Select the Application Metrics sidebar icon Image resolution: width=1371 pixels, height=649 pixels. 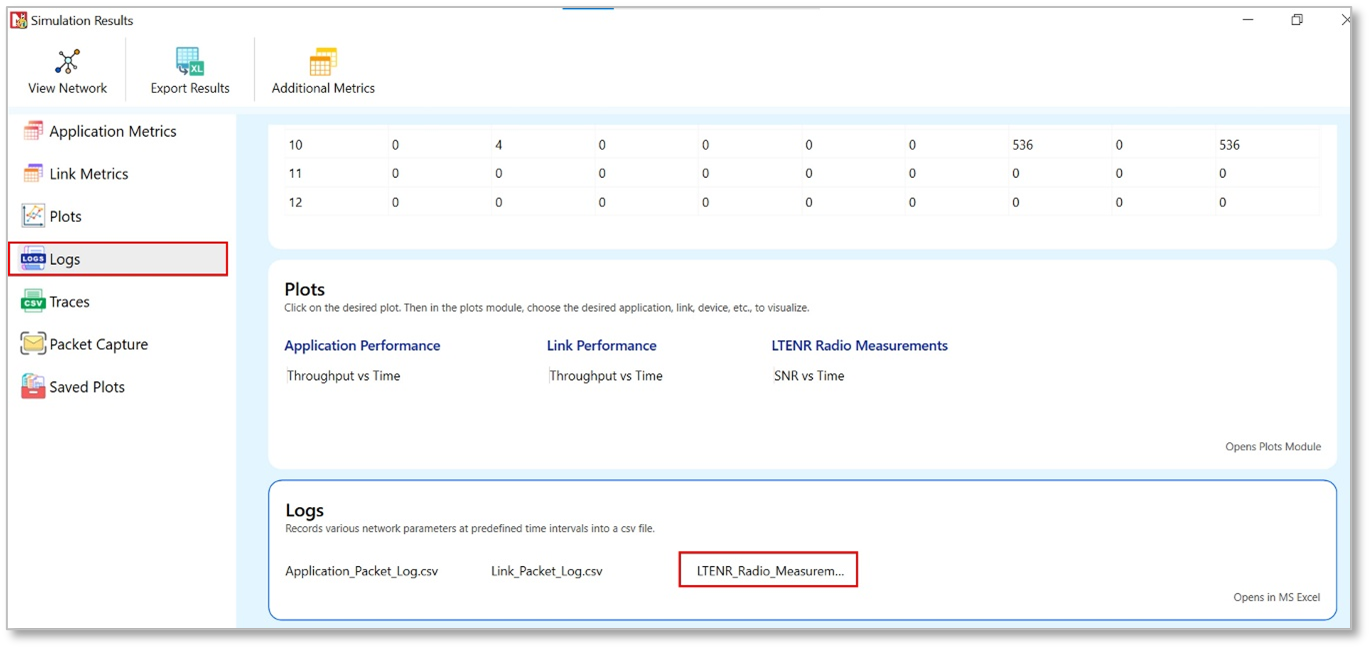[33, 131]
